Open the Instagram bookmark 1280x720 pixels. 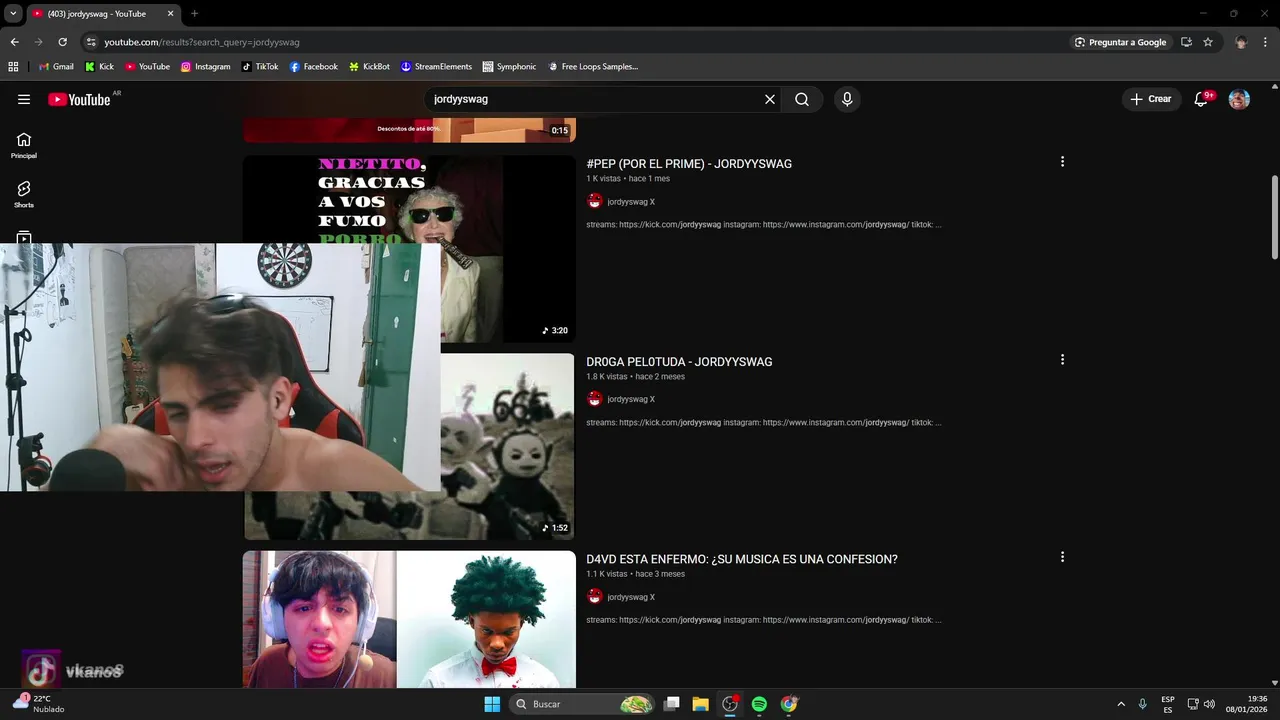click(205, 66)
